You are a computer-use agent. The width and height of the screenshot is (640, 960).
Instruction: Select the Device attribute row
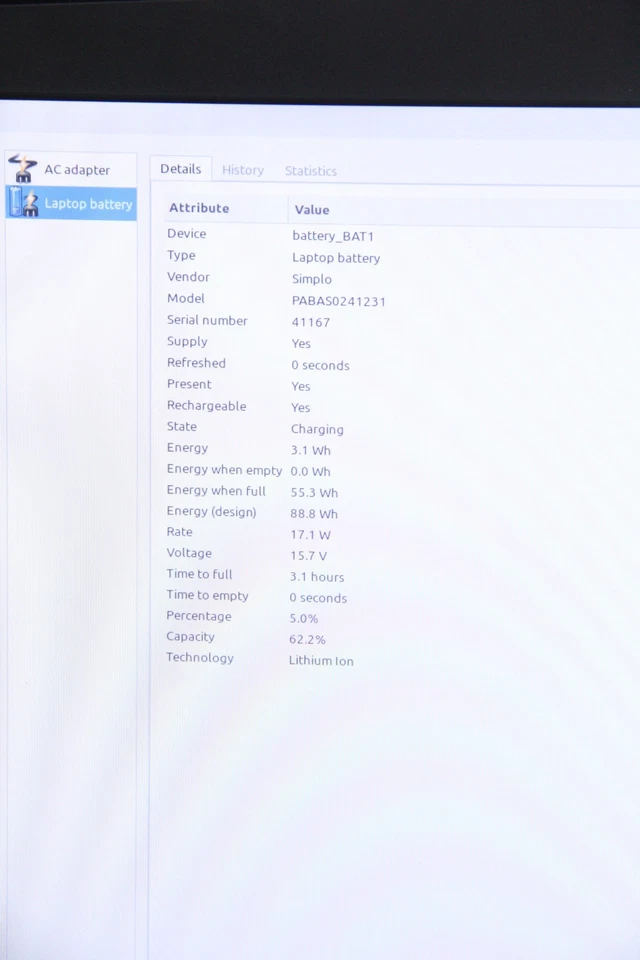187,234
